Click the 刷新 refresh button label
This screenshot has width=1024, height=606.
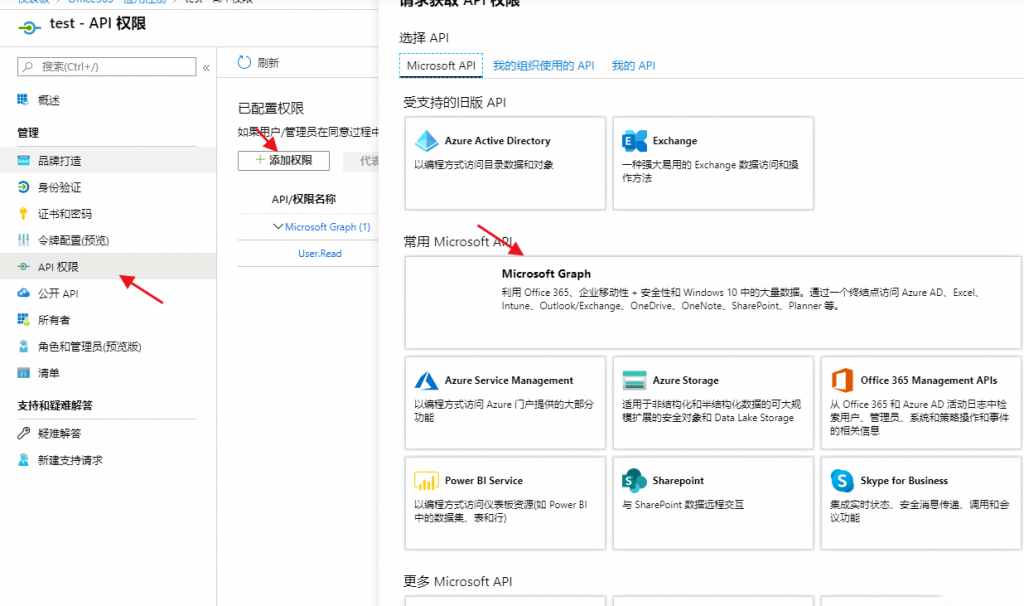click(x=268, y=63)
